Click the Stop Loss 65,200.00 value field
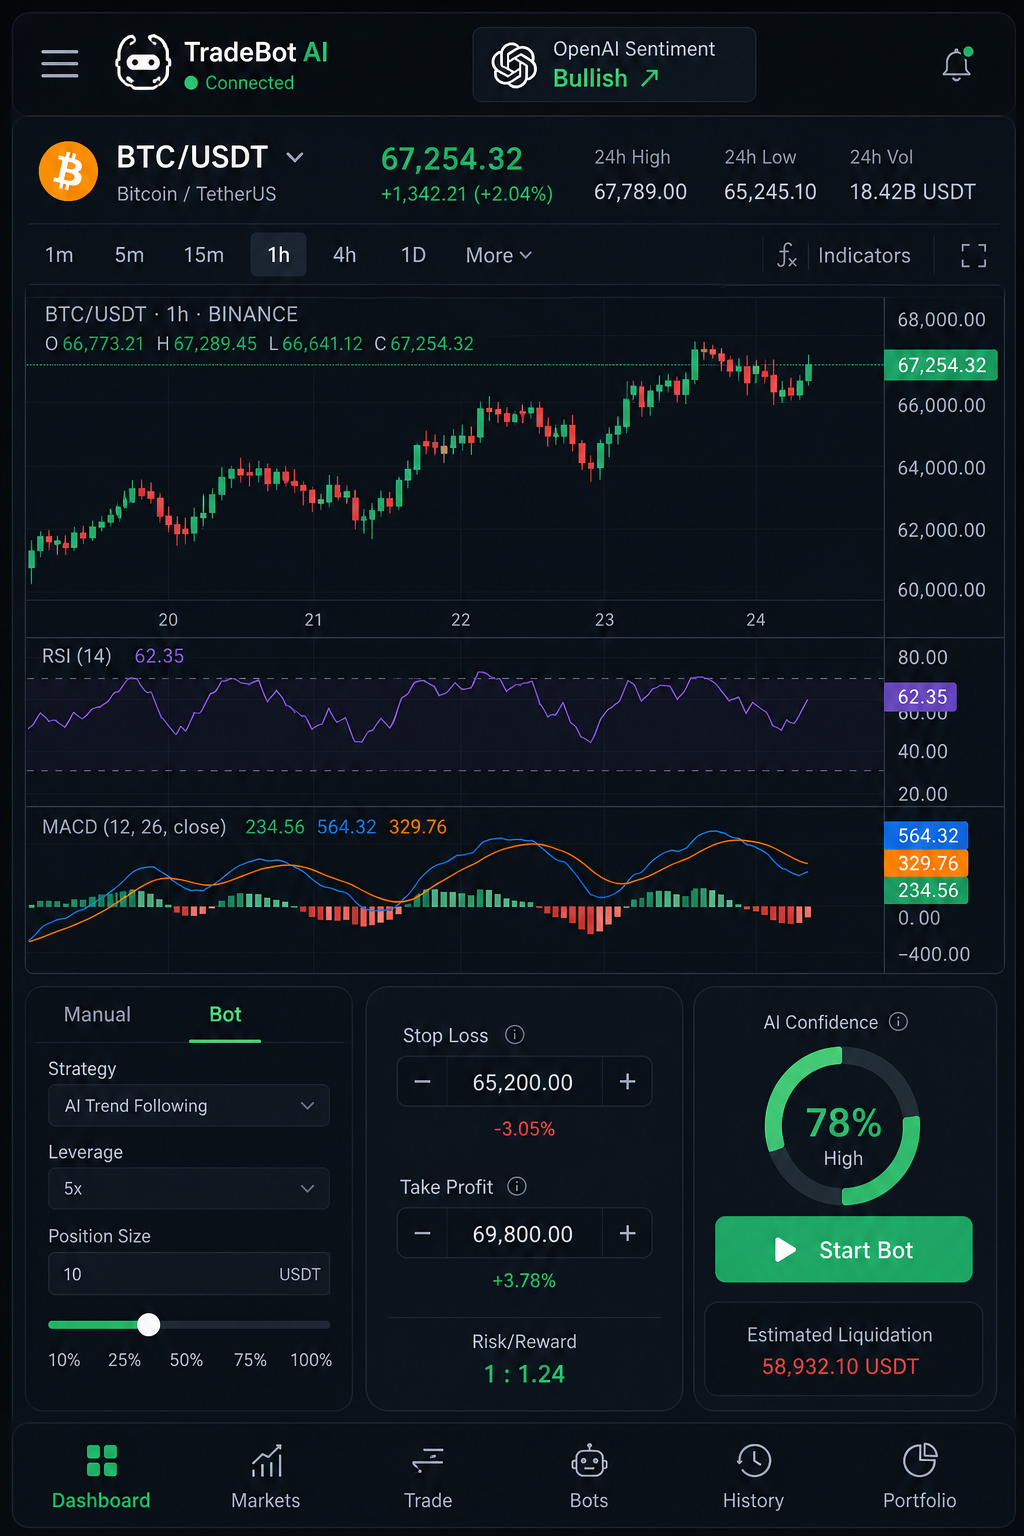This screenshot has height=1536, width=1024. tap(523, 1082)
